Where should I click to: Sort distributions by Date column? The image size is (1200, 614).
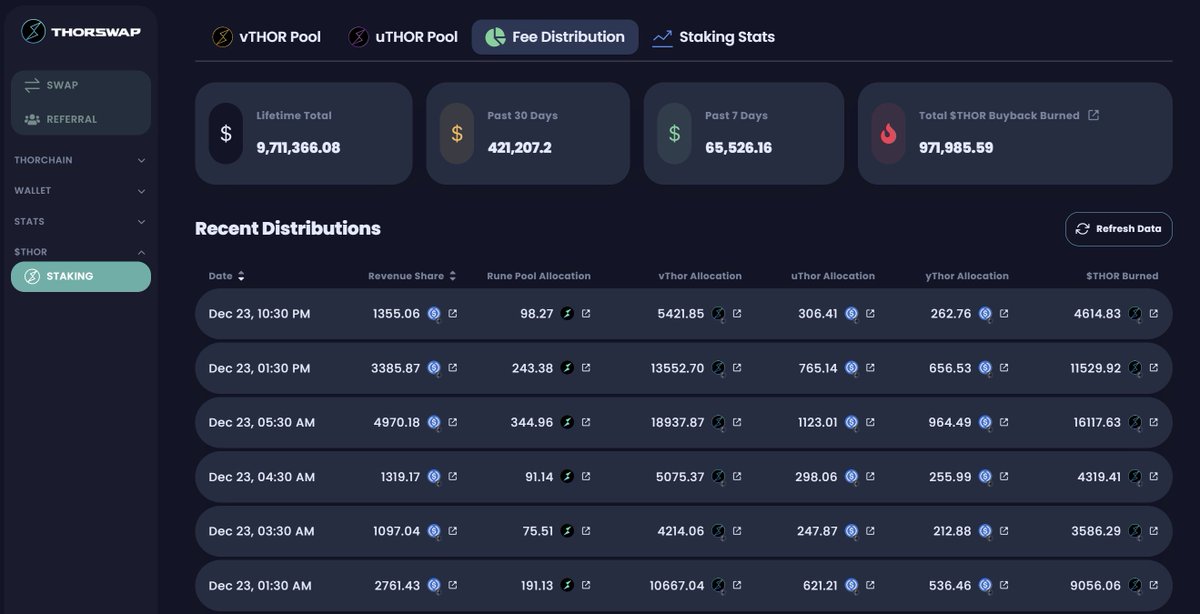point(227,276)
